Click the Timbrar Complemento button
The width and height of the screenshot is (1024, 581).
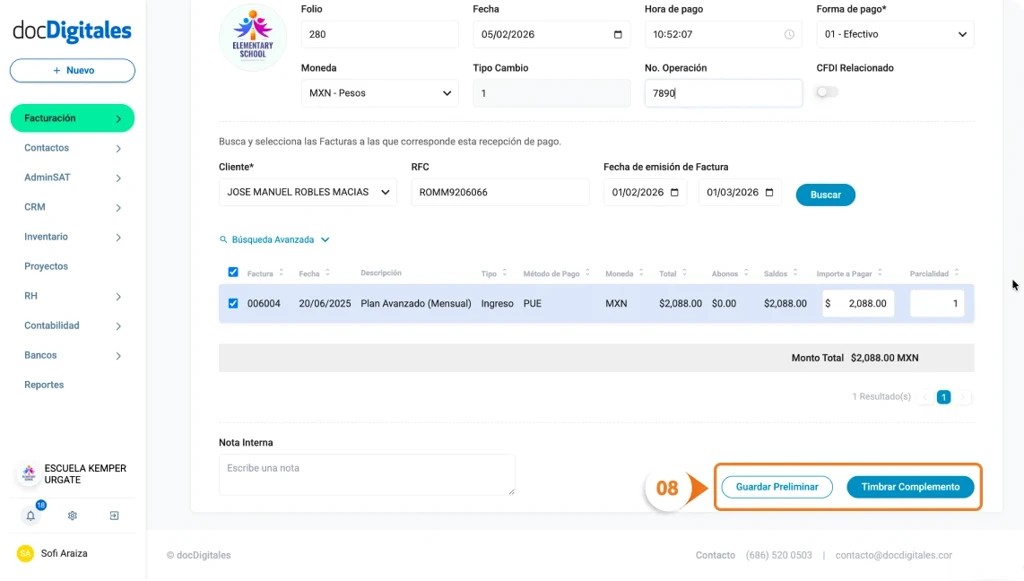(910, 487)
